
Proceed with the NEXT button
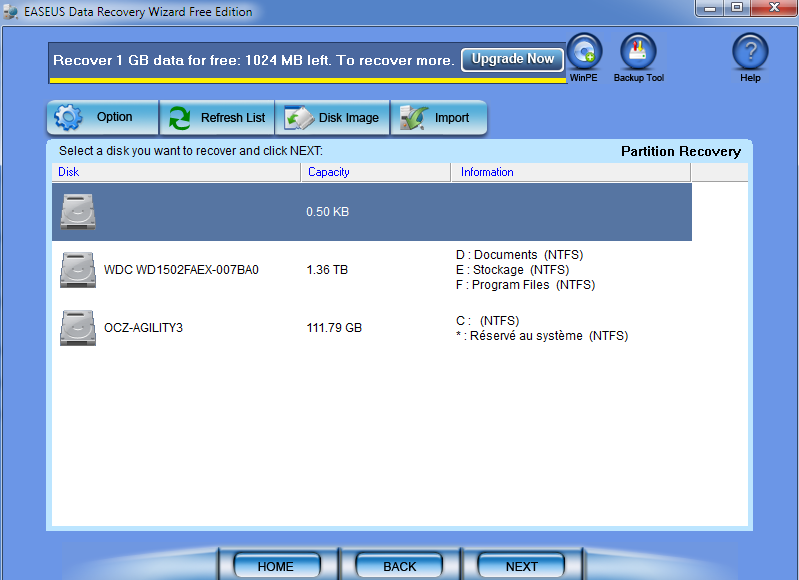[x=521, y=566]
